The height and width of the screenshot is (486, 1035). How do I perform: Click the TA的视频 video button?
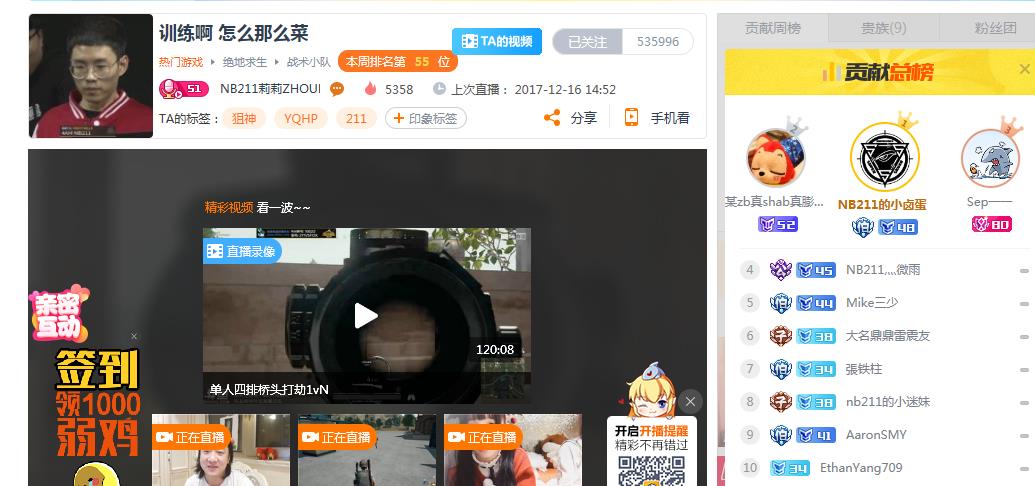tap(497, 41)
